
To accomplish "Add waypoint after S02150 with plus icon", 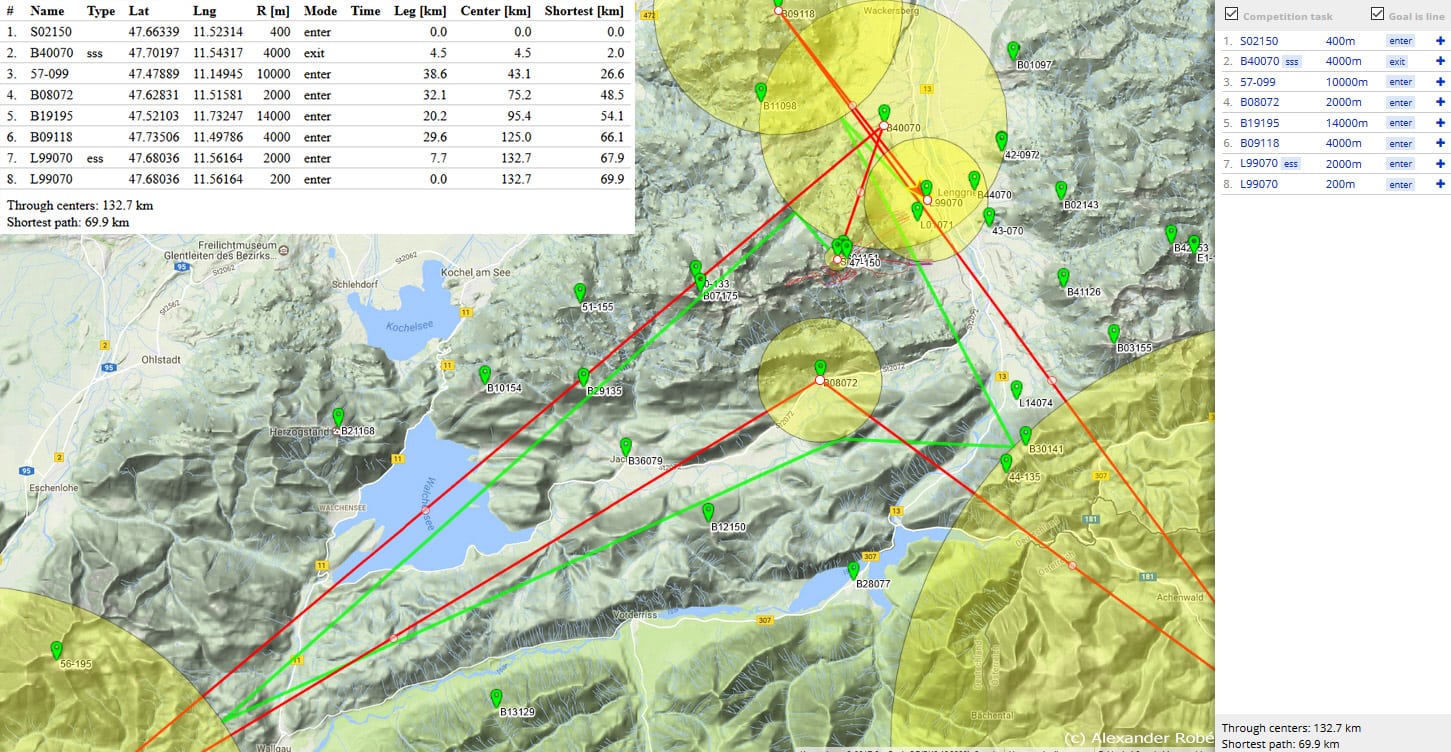I will point(1440,42).
